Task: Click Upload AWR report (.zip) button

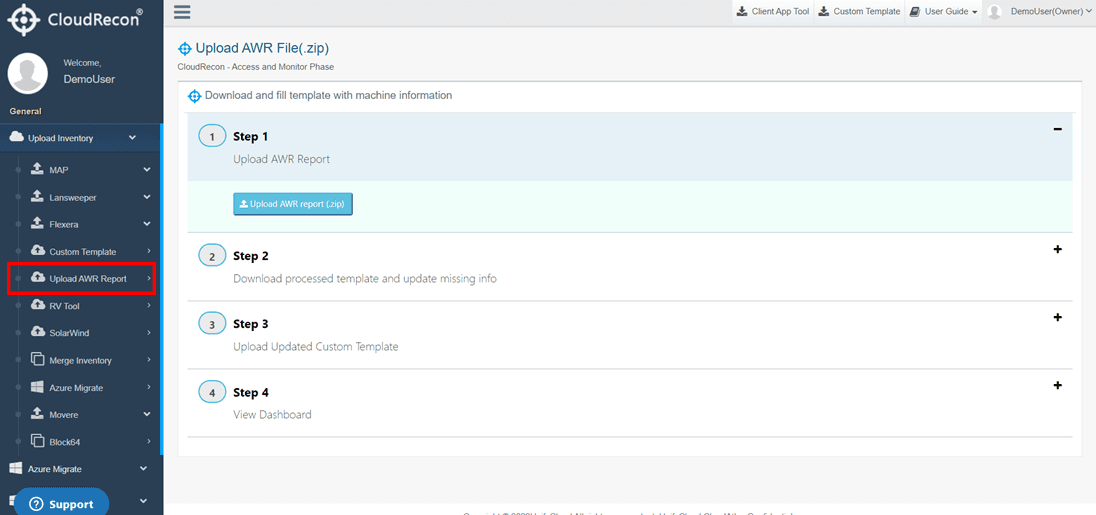Action: [x=293, y=204]
